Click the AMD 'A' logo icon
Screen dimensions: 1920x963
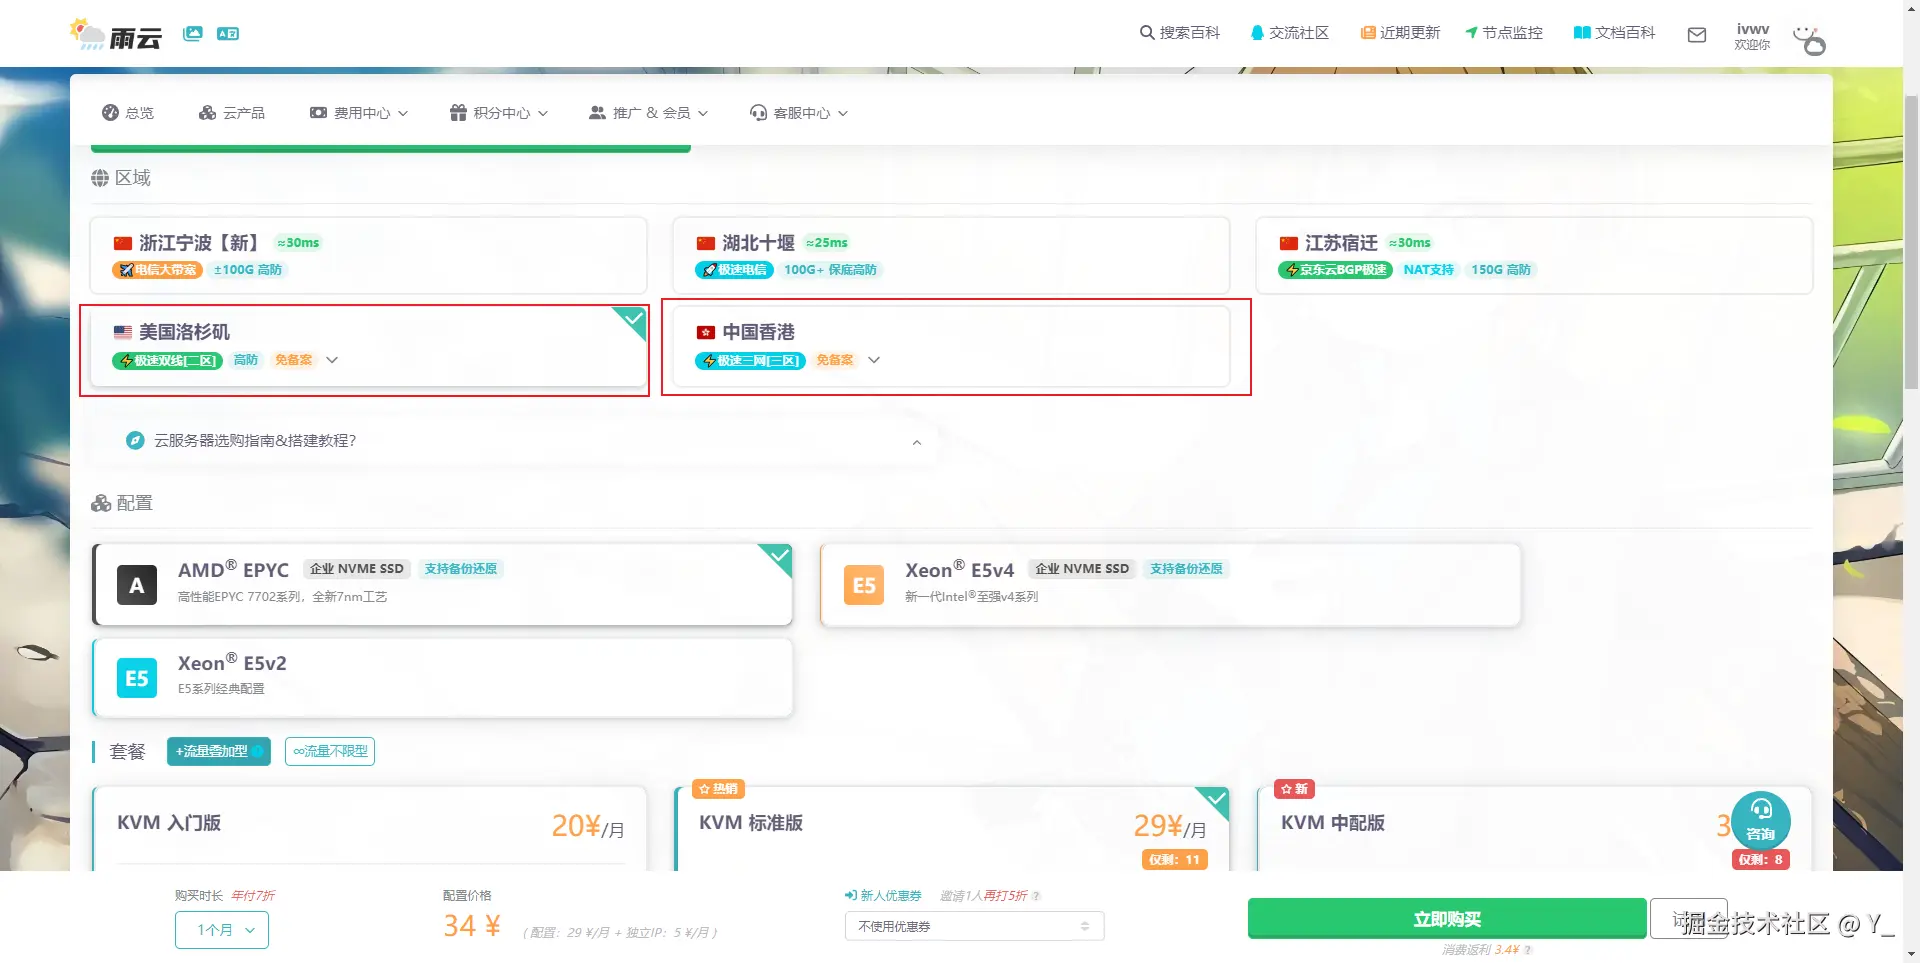click(137, 585)
